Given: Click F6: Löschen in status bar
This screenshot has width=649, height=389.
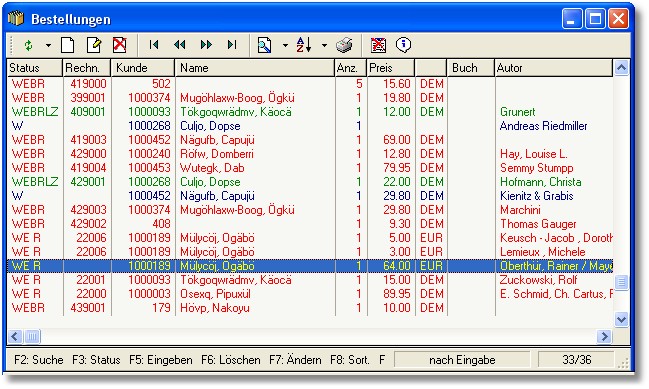Looking at the screenshot, I should point(231,360).
